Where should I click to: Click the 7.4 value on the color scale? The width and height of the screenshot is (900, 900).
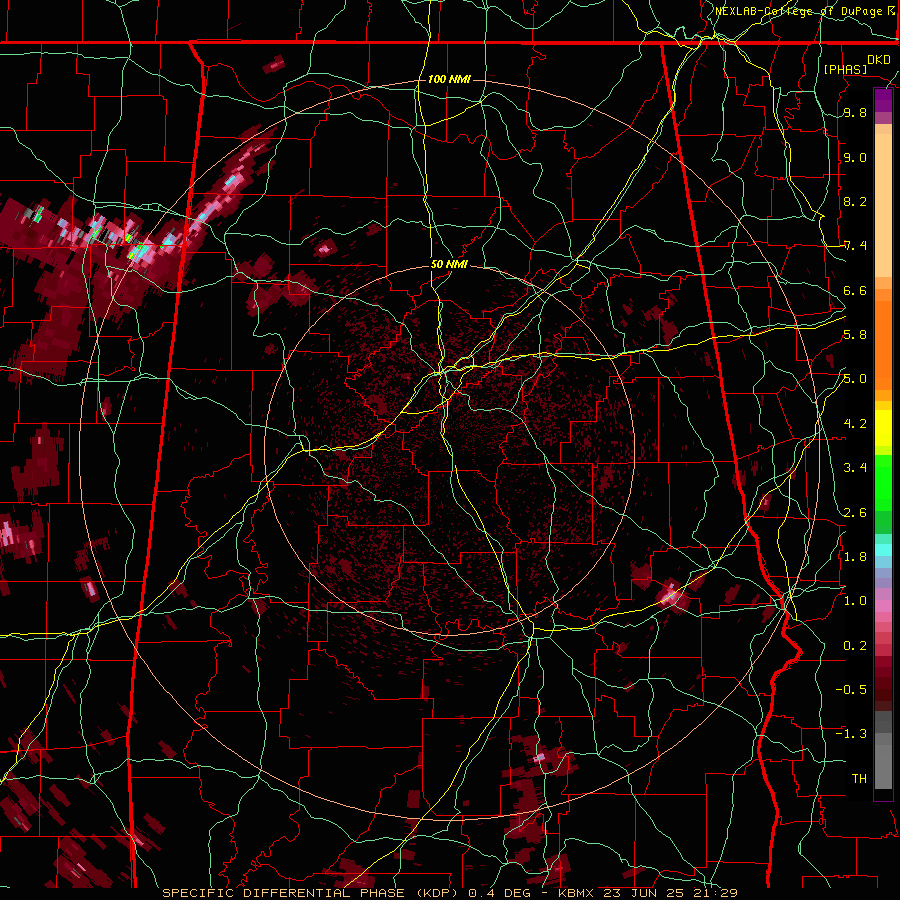click(x=855, y=246)
